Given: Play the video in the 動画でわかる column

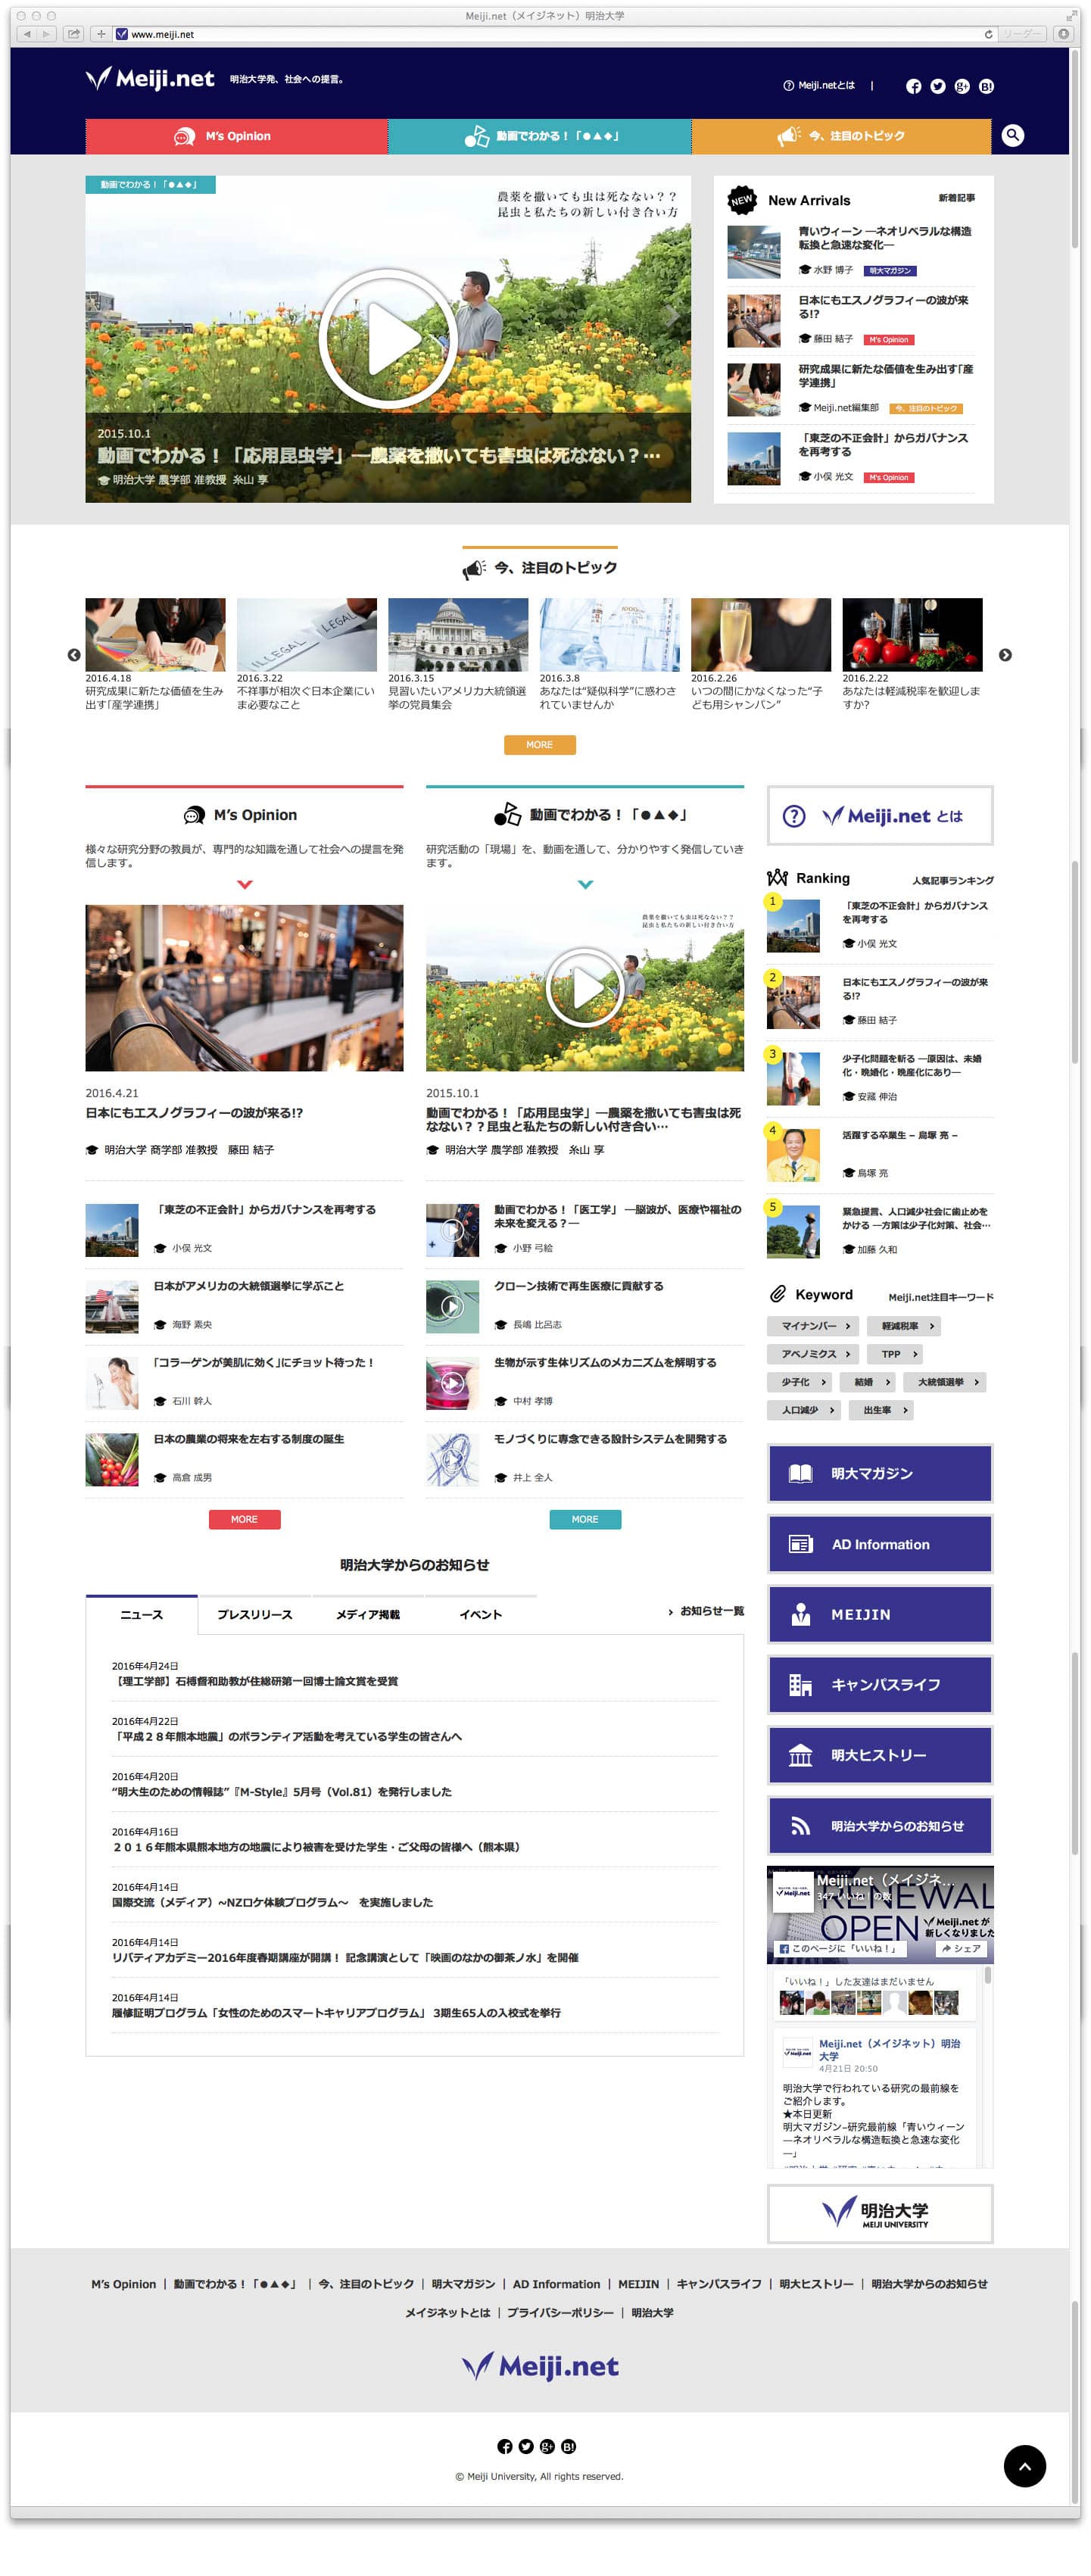Looking at the screenshot, I should [584, 987].
